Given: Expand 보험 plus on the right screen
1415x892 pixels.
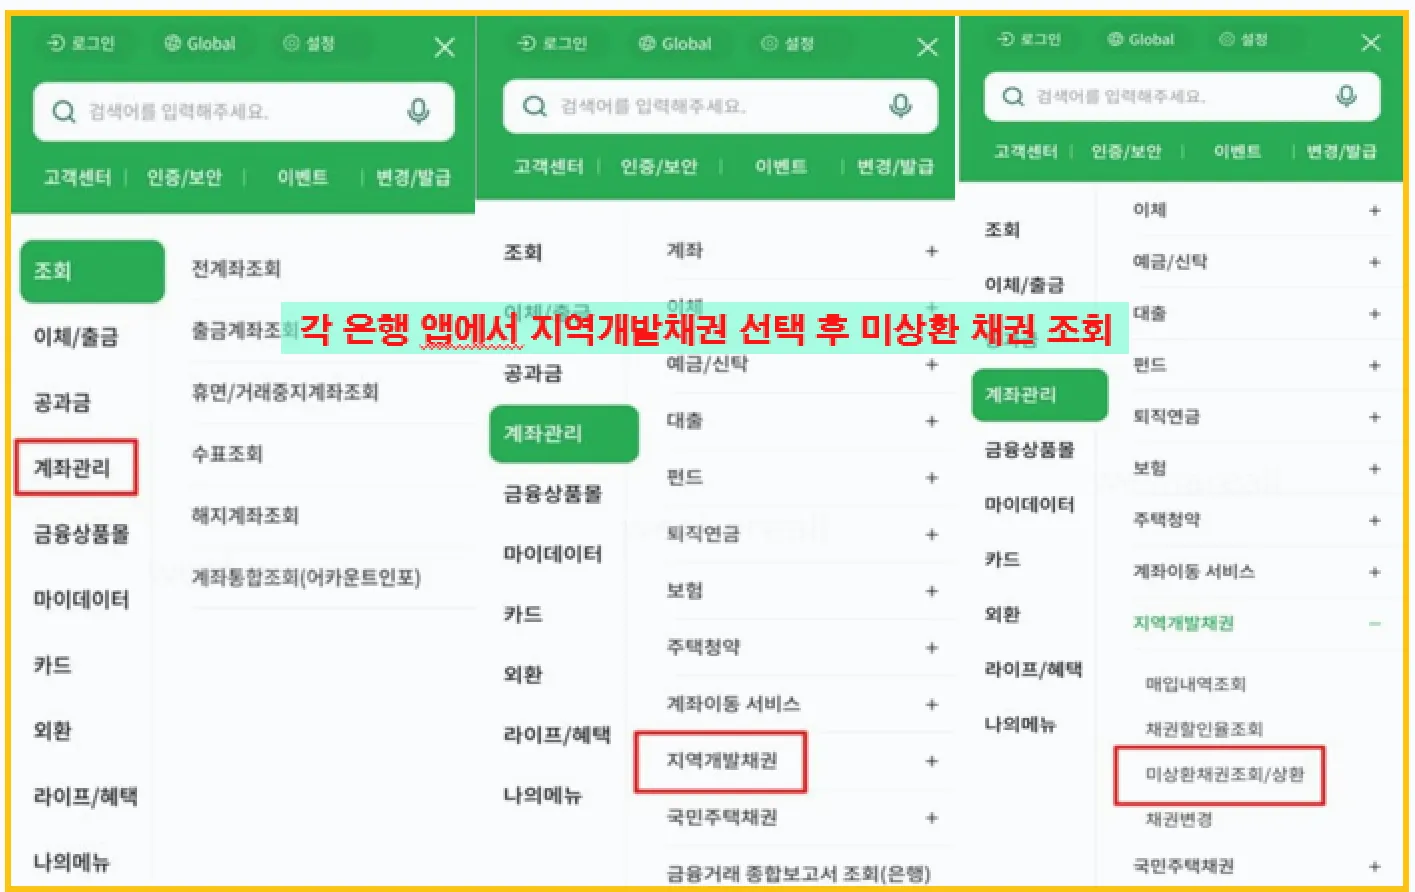Looking at the screenshot, I should coord(1375,469).
